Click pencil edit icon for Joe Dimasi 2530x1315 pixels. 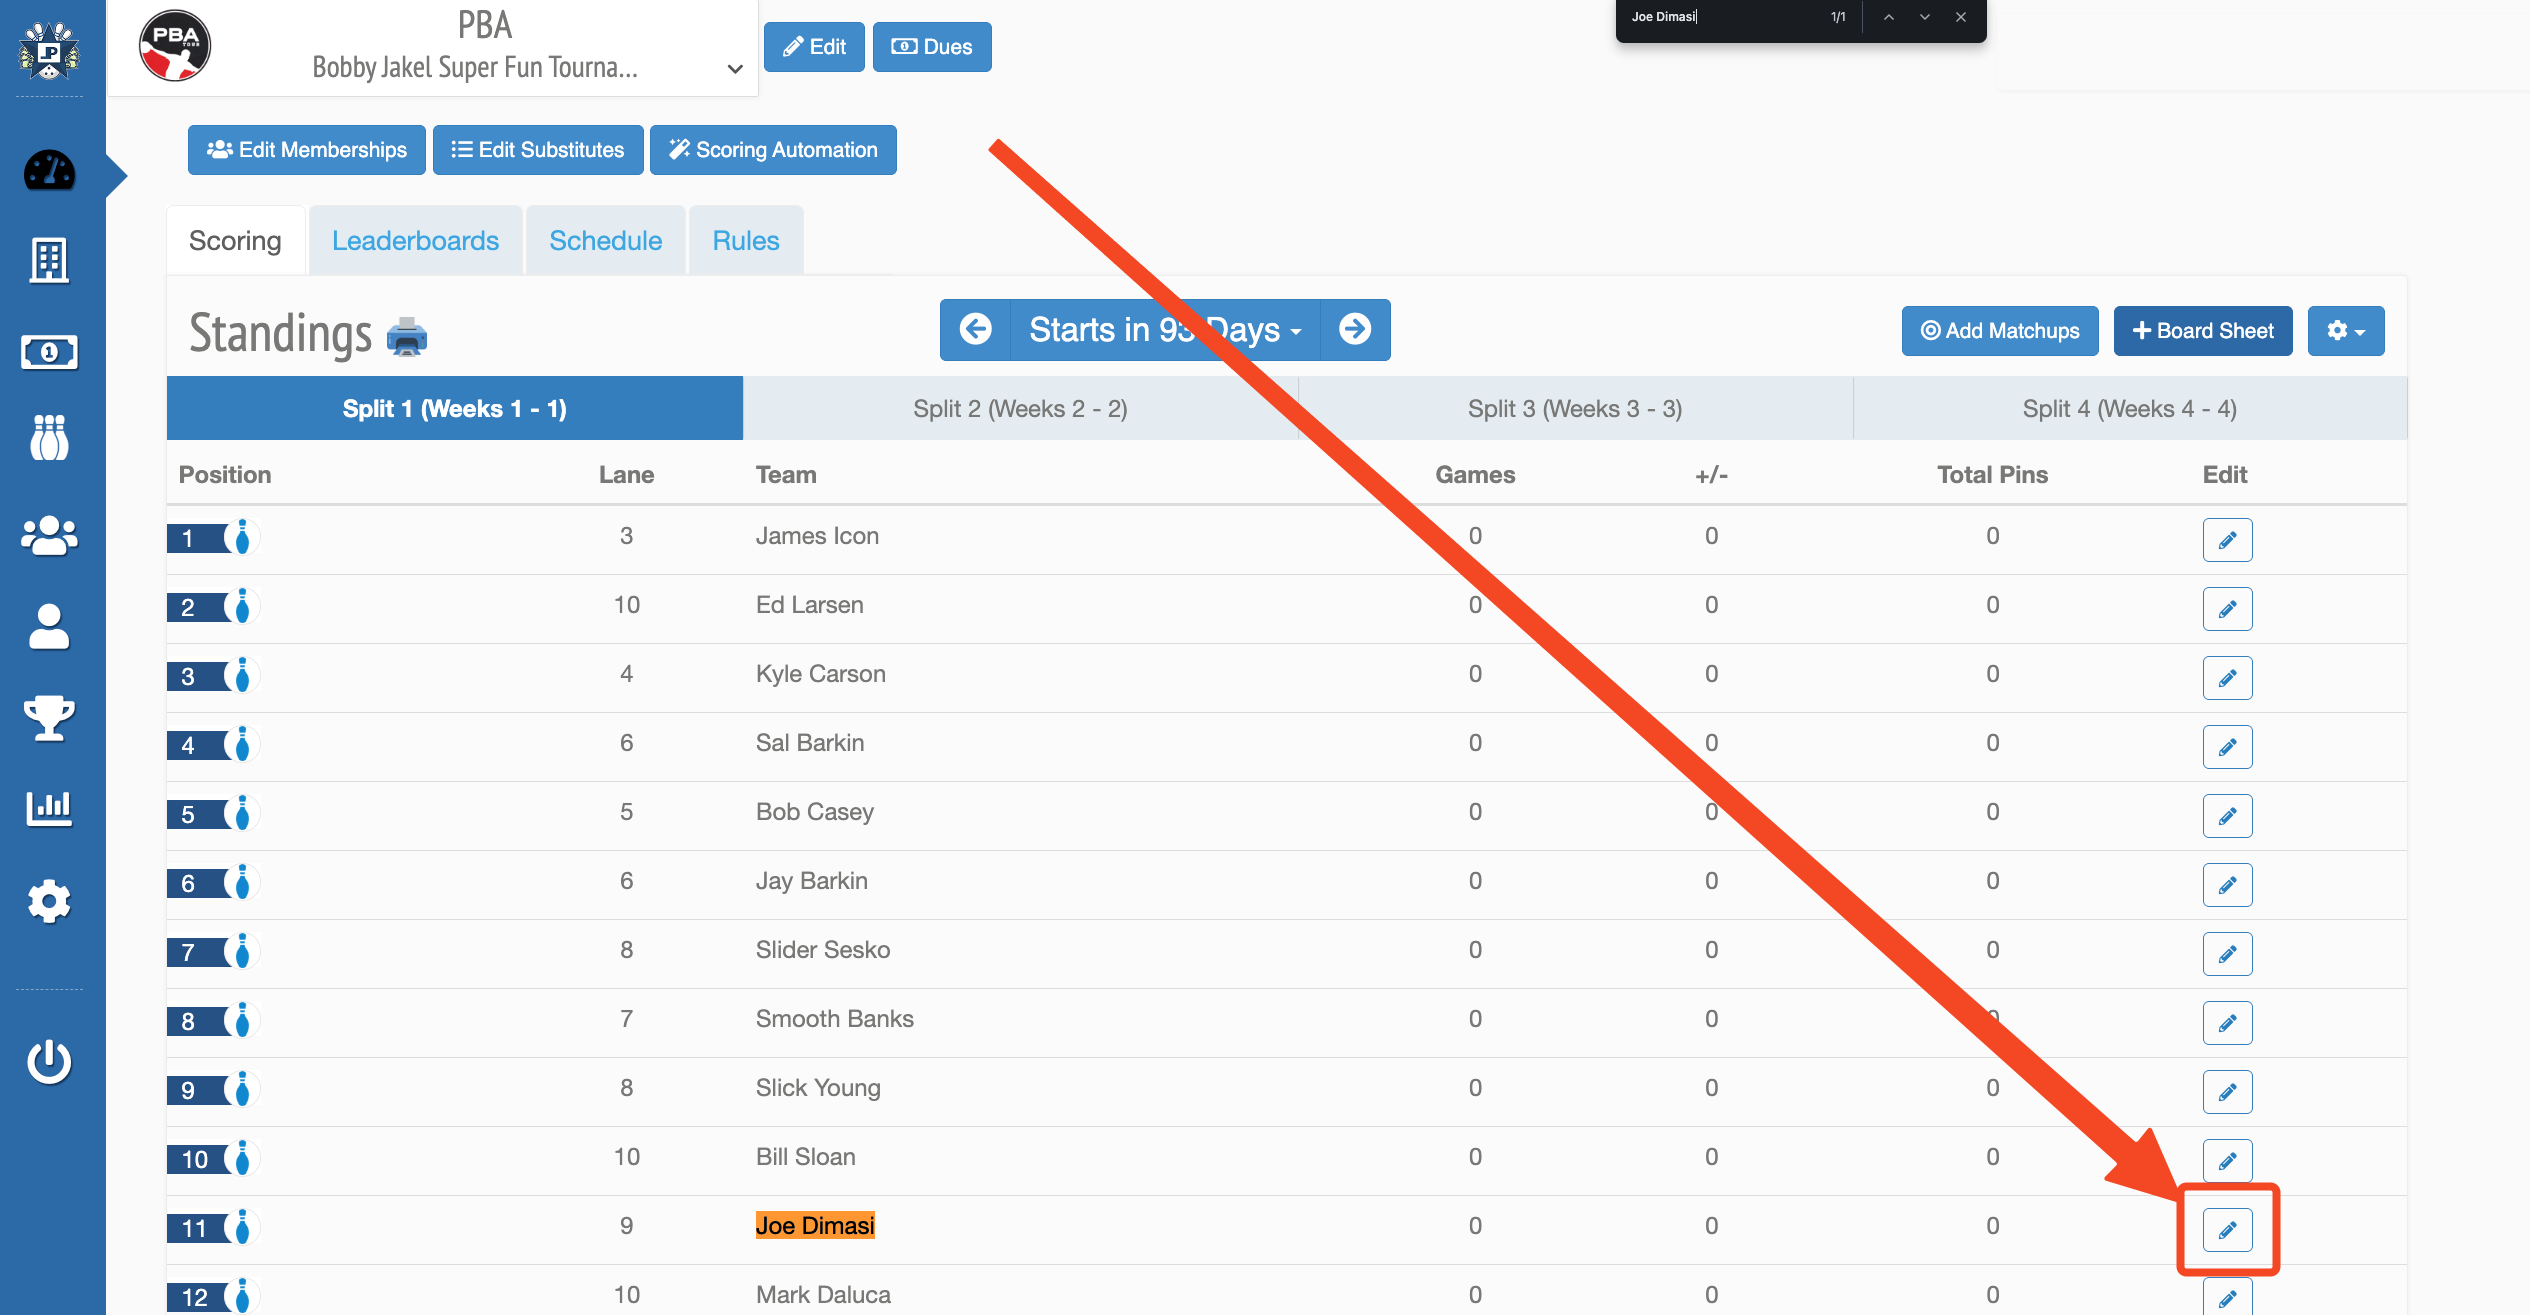coord(2227,1230)
